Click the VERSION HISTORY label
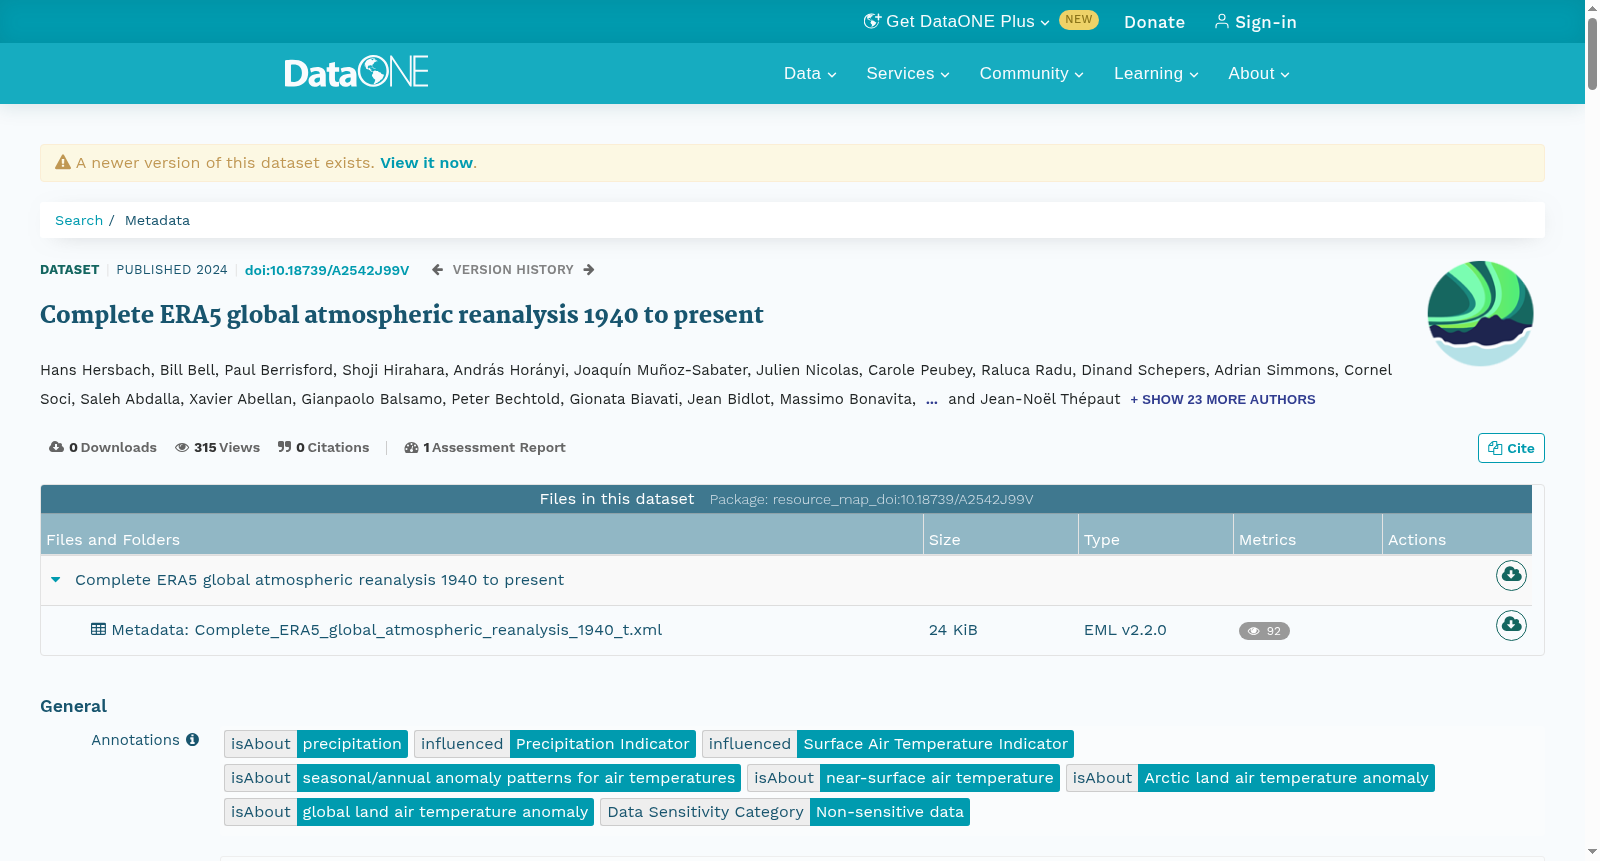The image size is (1600, 861). pos(513,270)
